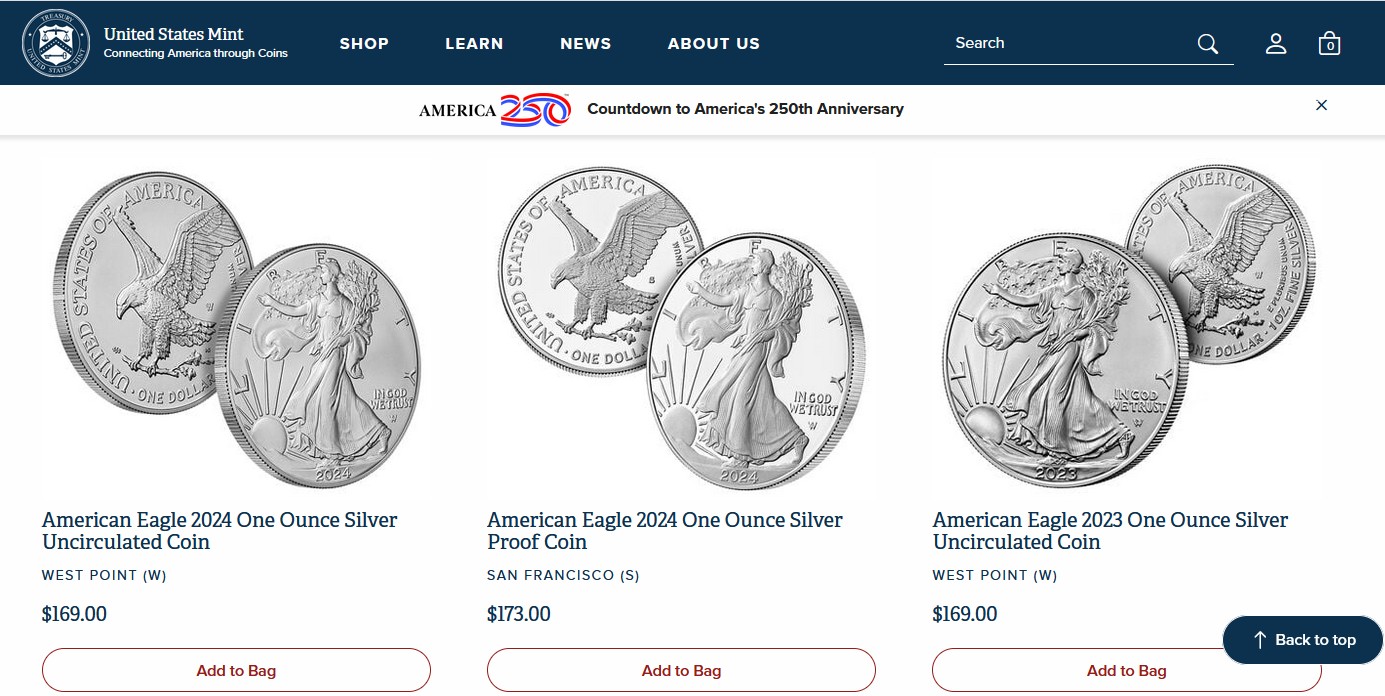Dismiss the America 250 banner
This screenshot has height=696, width=1385.
(1321, 105)
